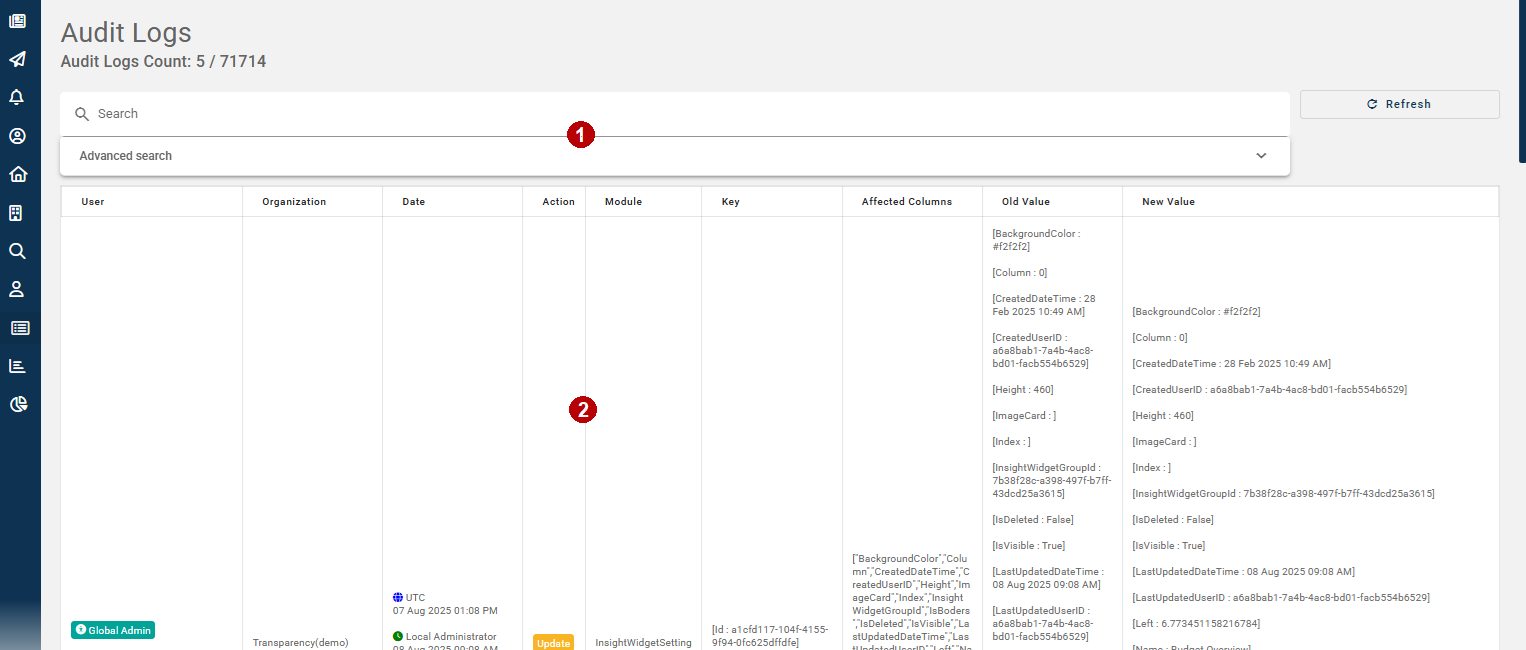Click the Organization column header

click(294, 202)
